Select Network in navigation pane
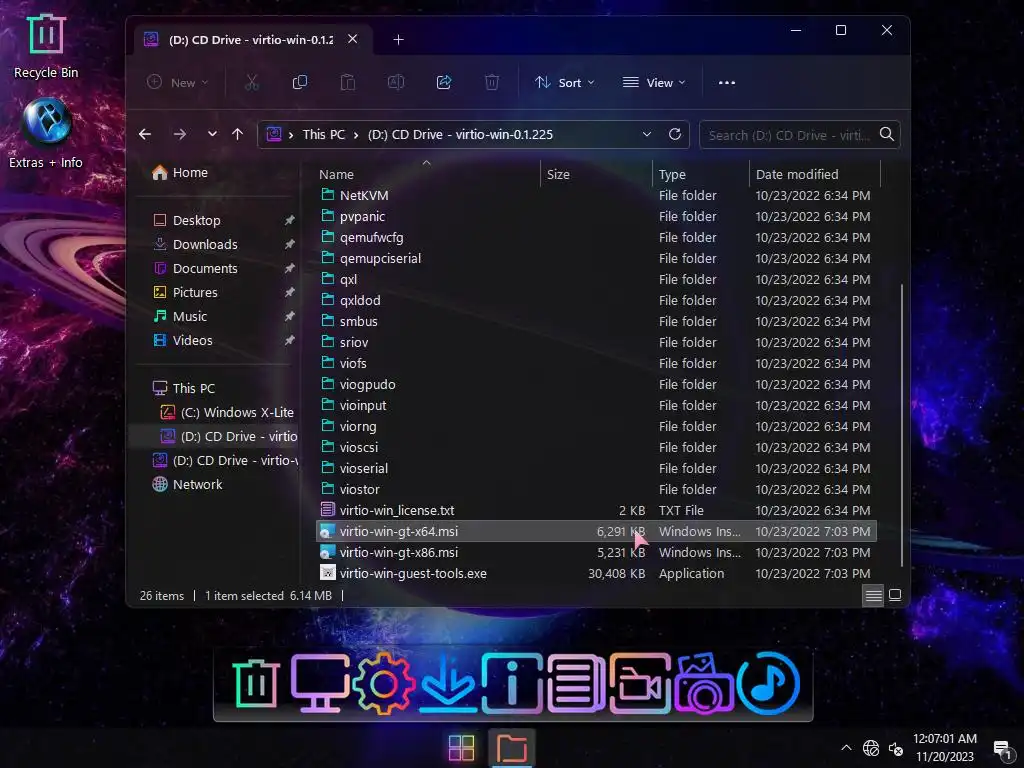 click(x=187, y=485)
